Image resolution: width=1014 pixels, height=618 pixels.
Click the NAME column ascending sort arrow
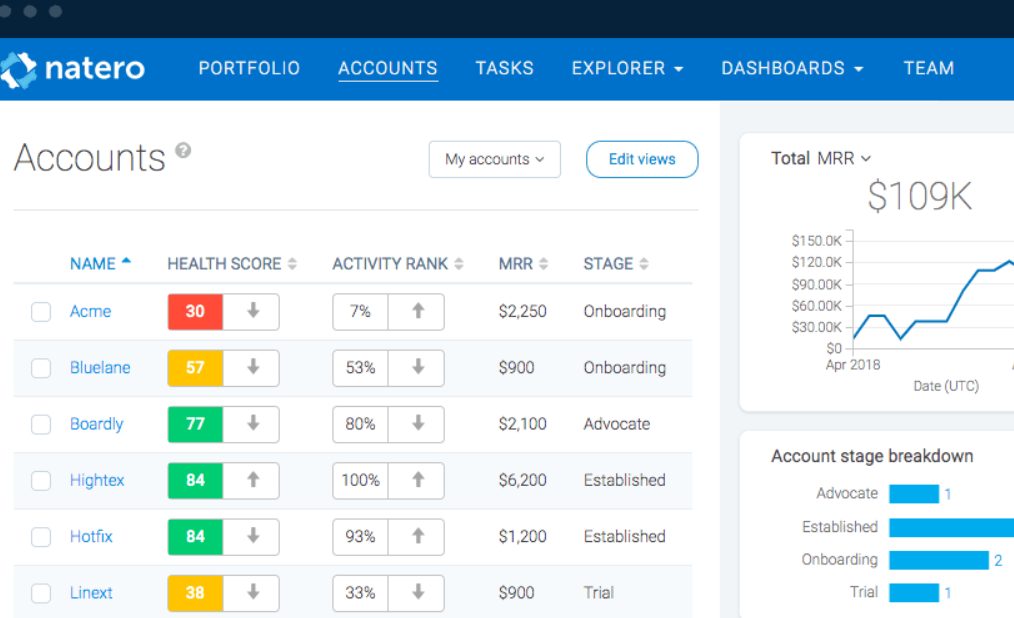click(x=126, y=261)
